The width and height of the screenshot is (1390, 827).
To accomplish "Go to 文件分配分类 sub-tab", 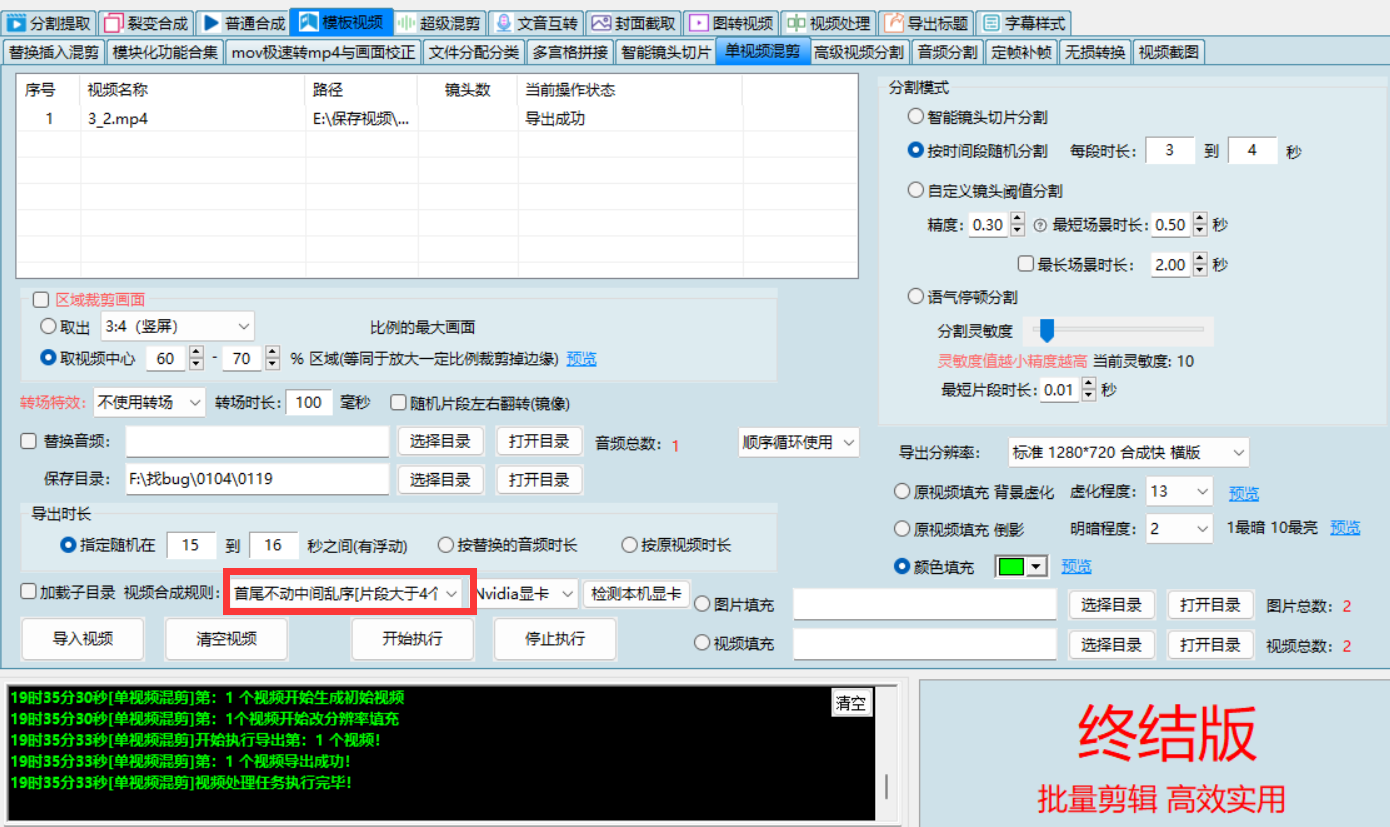I will (x=474, y=52).
